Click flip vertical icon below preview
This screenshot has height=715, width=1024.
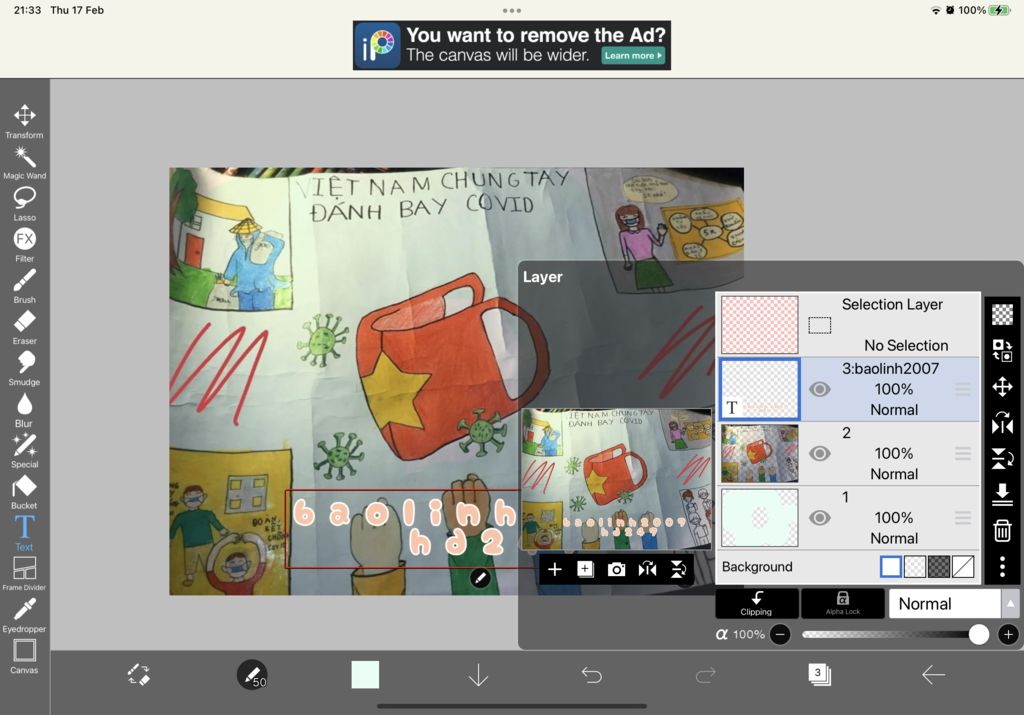(x=678, y=569)
